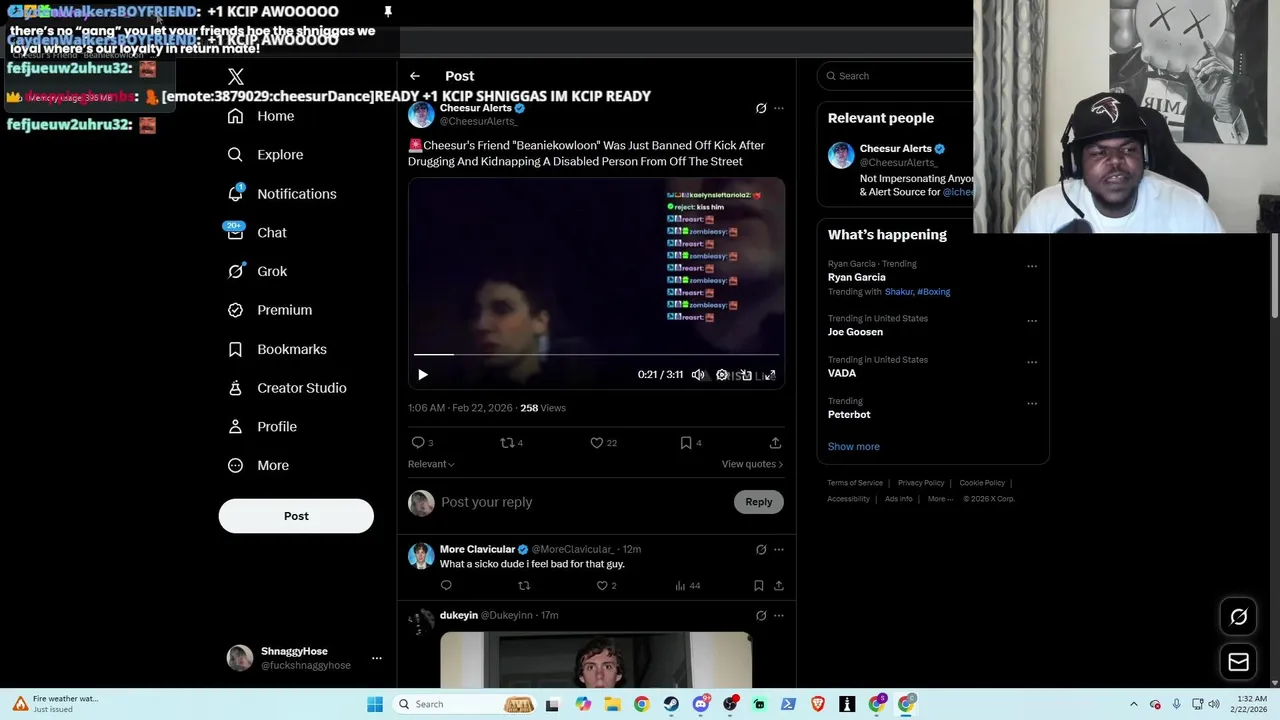Expand the More sidebar menu
This screenshot has width=1280, height=720.
point(259,465)
